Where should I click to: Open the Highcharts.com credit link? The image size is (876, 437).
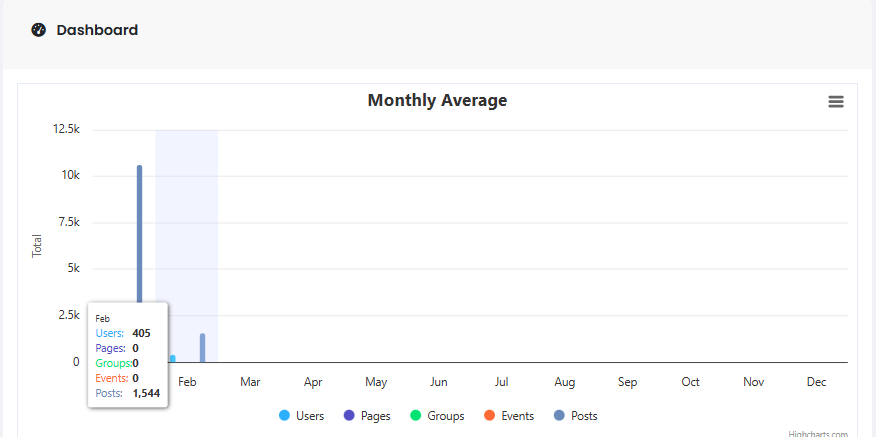(x=817, y=434)
